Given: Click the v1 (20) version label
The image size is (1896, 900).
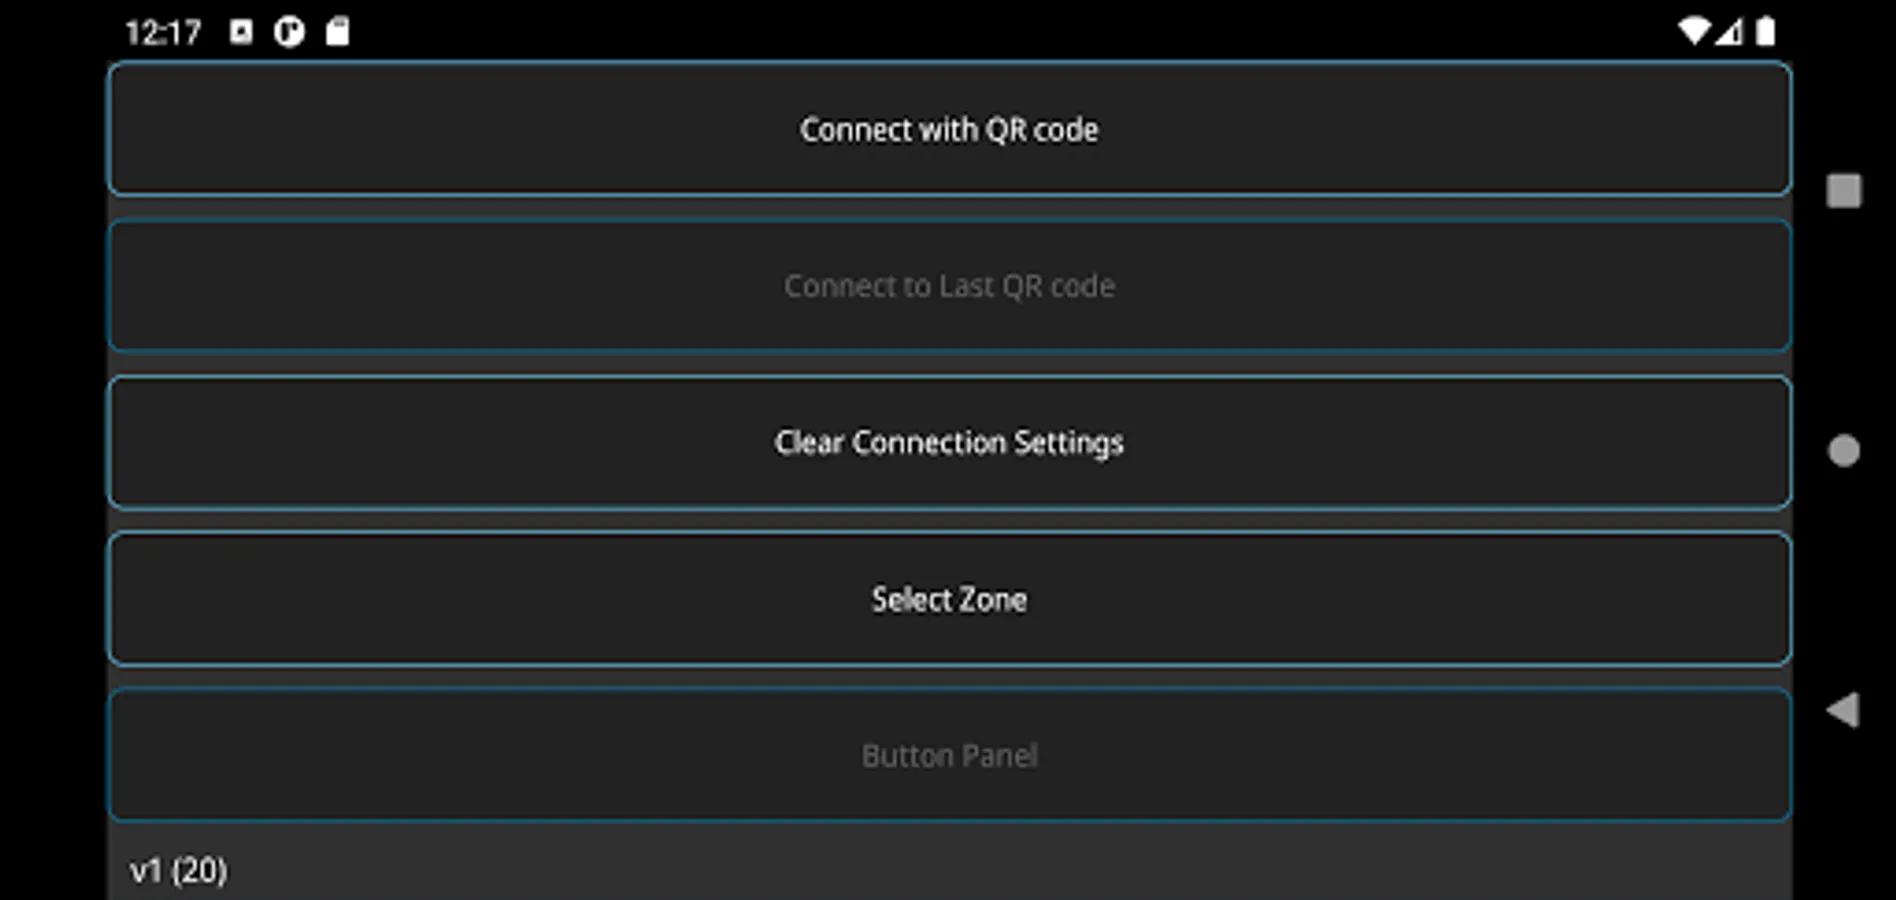Looking at the screenshot, I should coord(178,870).
